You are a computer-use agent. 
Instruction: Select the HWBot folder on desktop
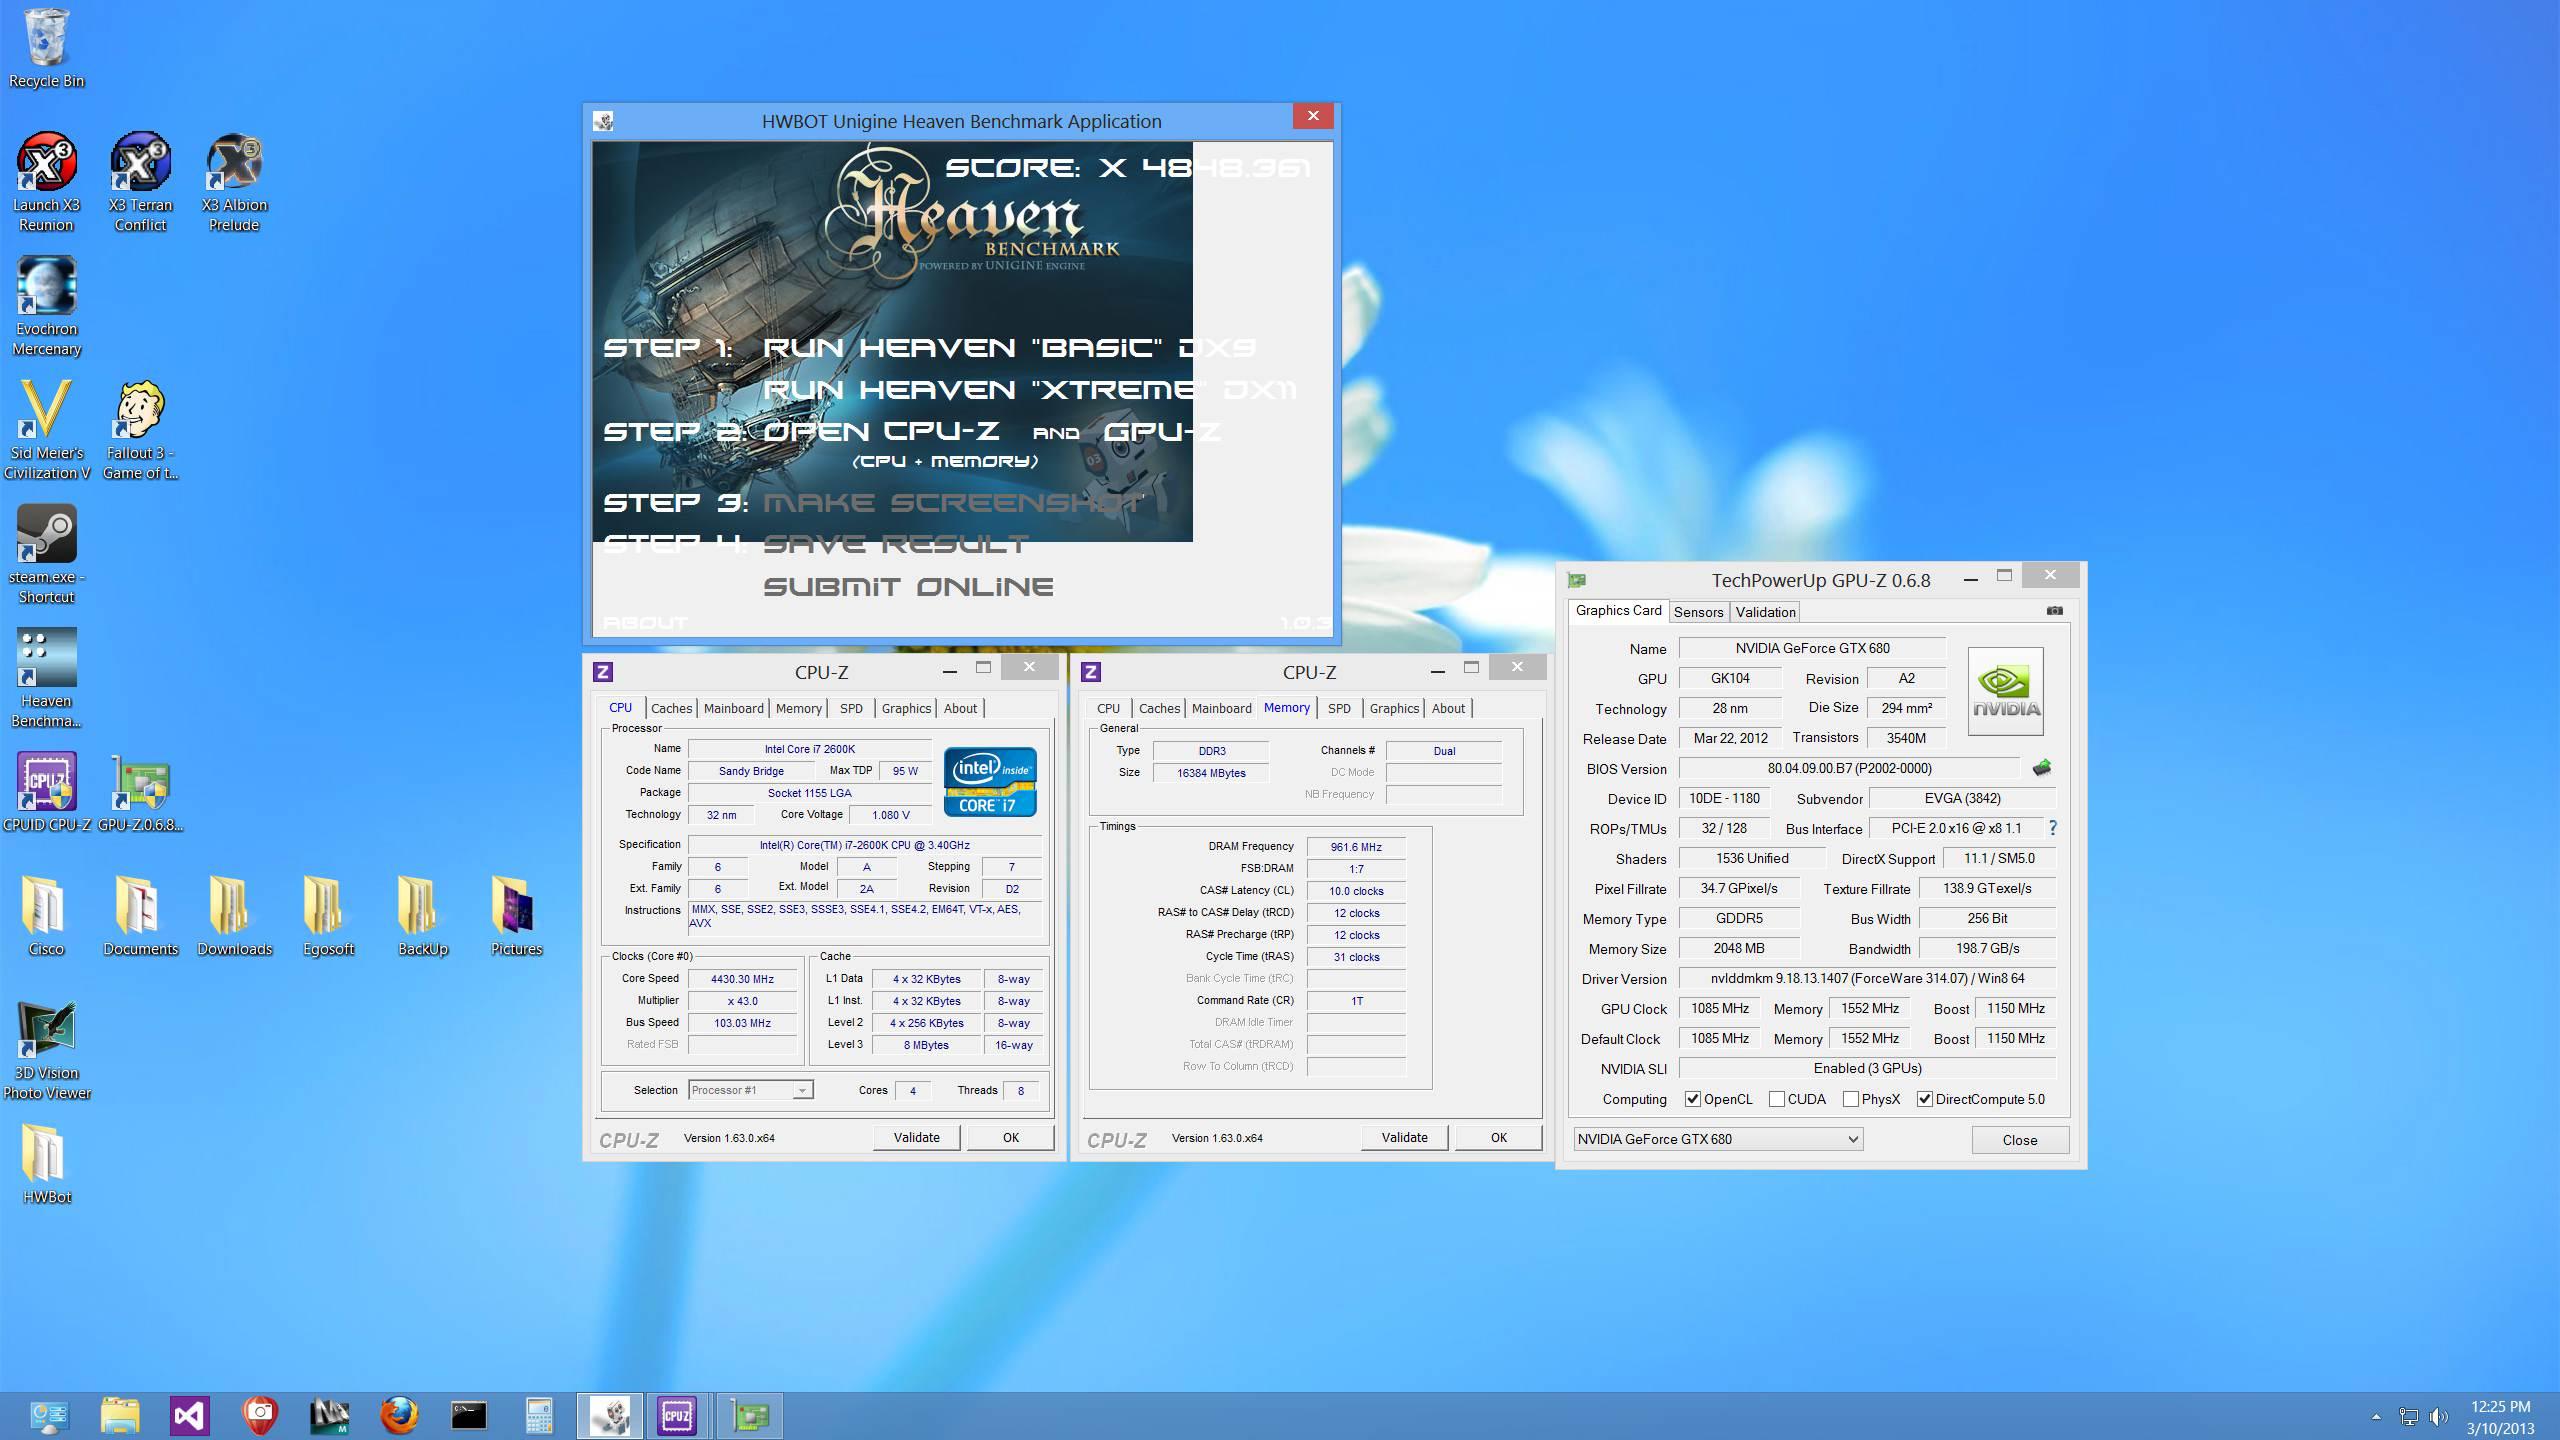(46, 1164)
